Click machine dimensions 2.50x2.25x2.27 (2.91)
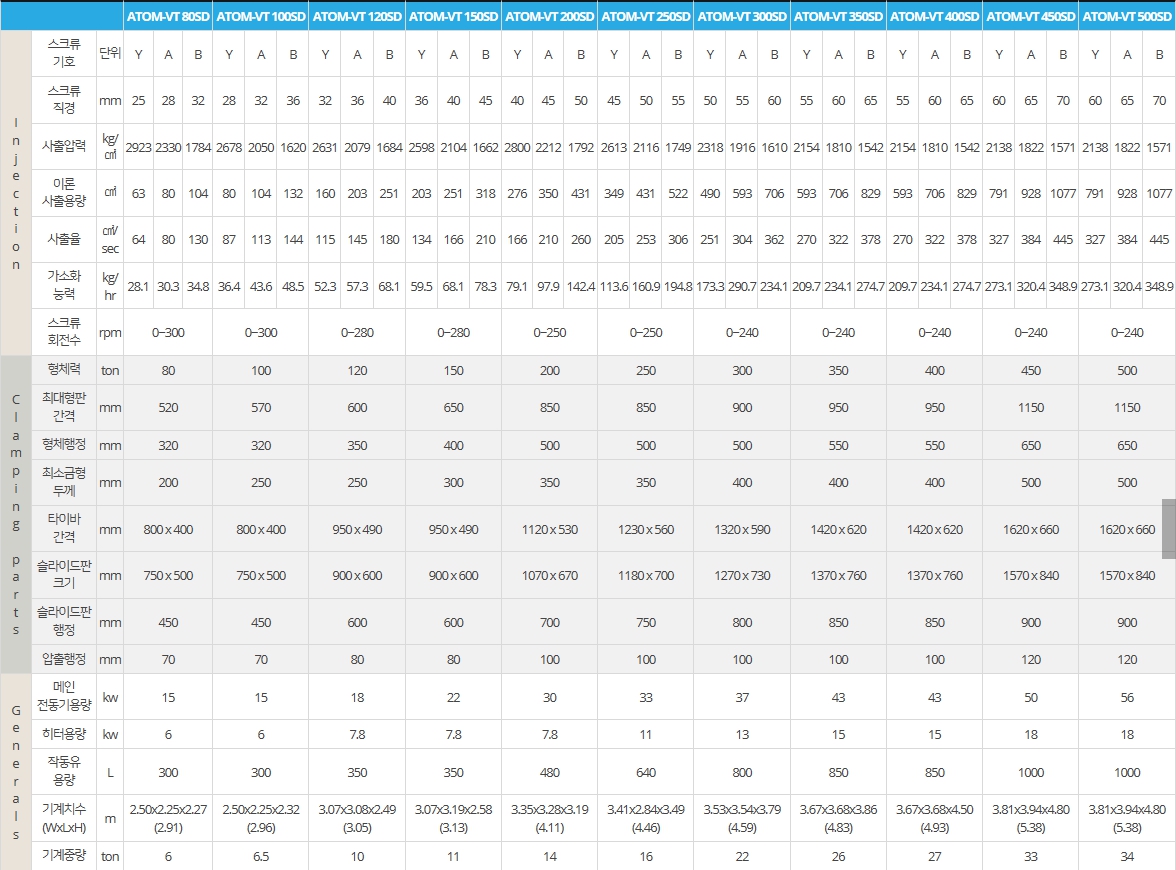 point(168,818)
